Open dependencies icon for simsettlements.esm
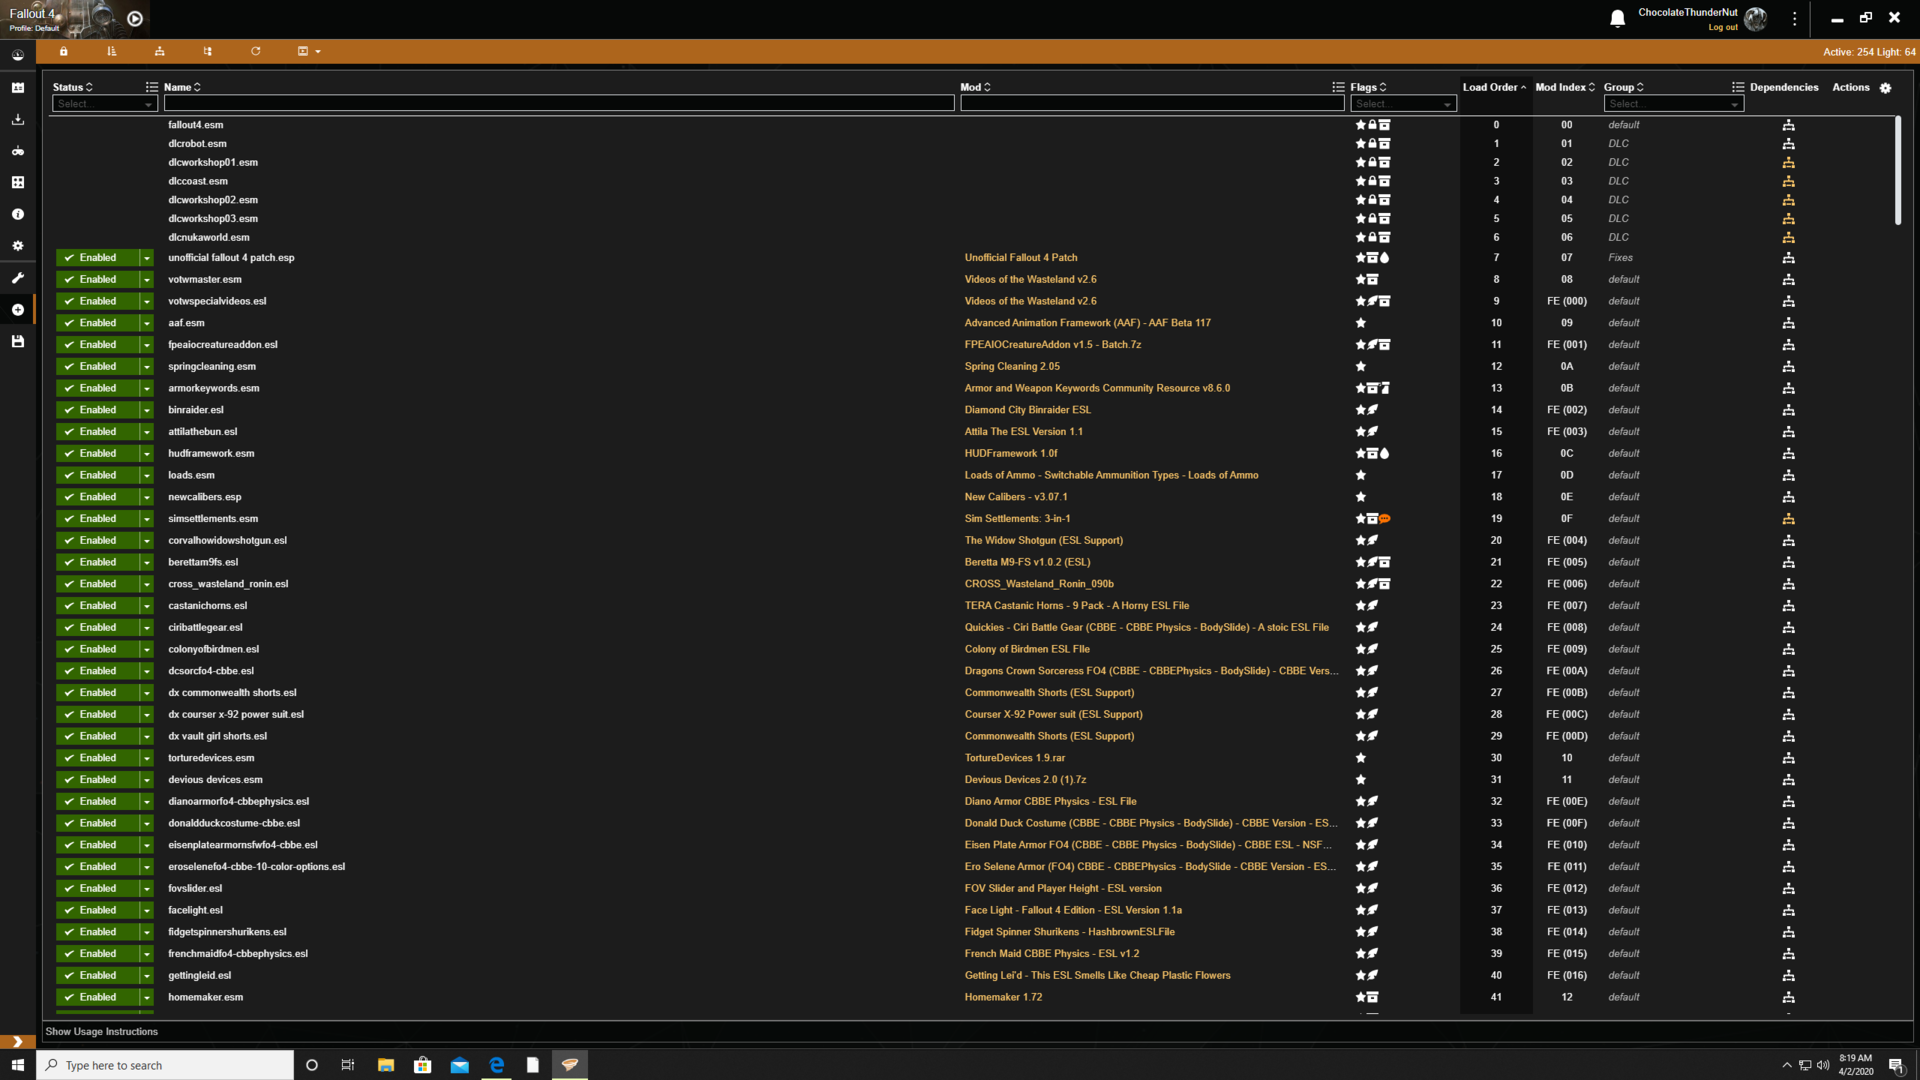 pos(1788,519)
